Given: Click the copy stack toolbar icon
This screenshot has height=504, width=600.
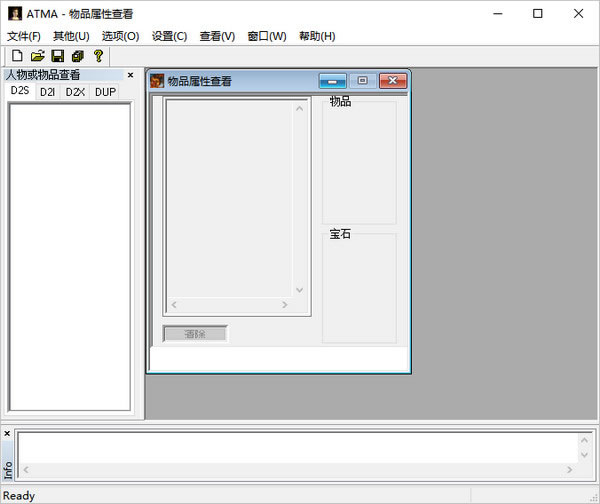Looking at the screenshot, I should [x=78, y=56].
